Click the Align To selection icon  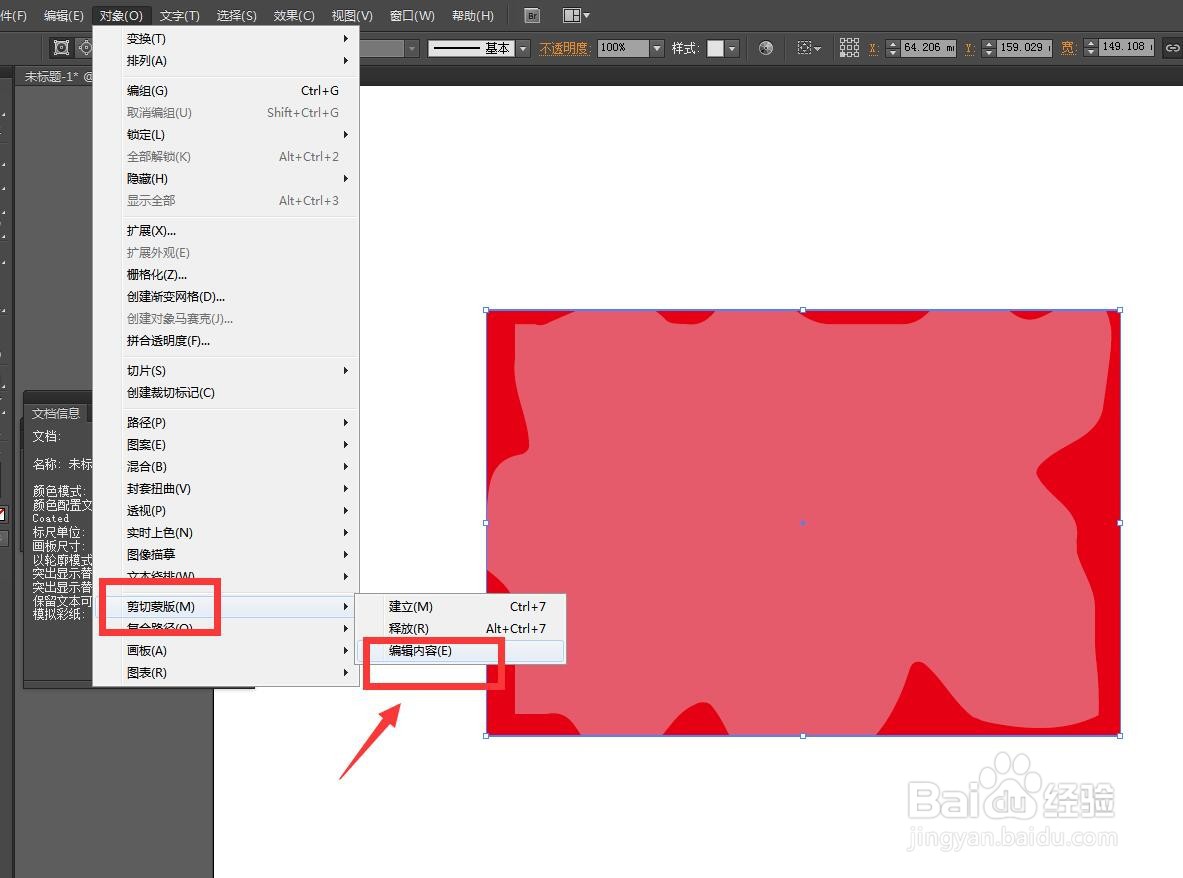(x=809, y=48)
